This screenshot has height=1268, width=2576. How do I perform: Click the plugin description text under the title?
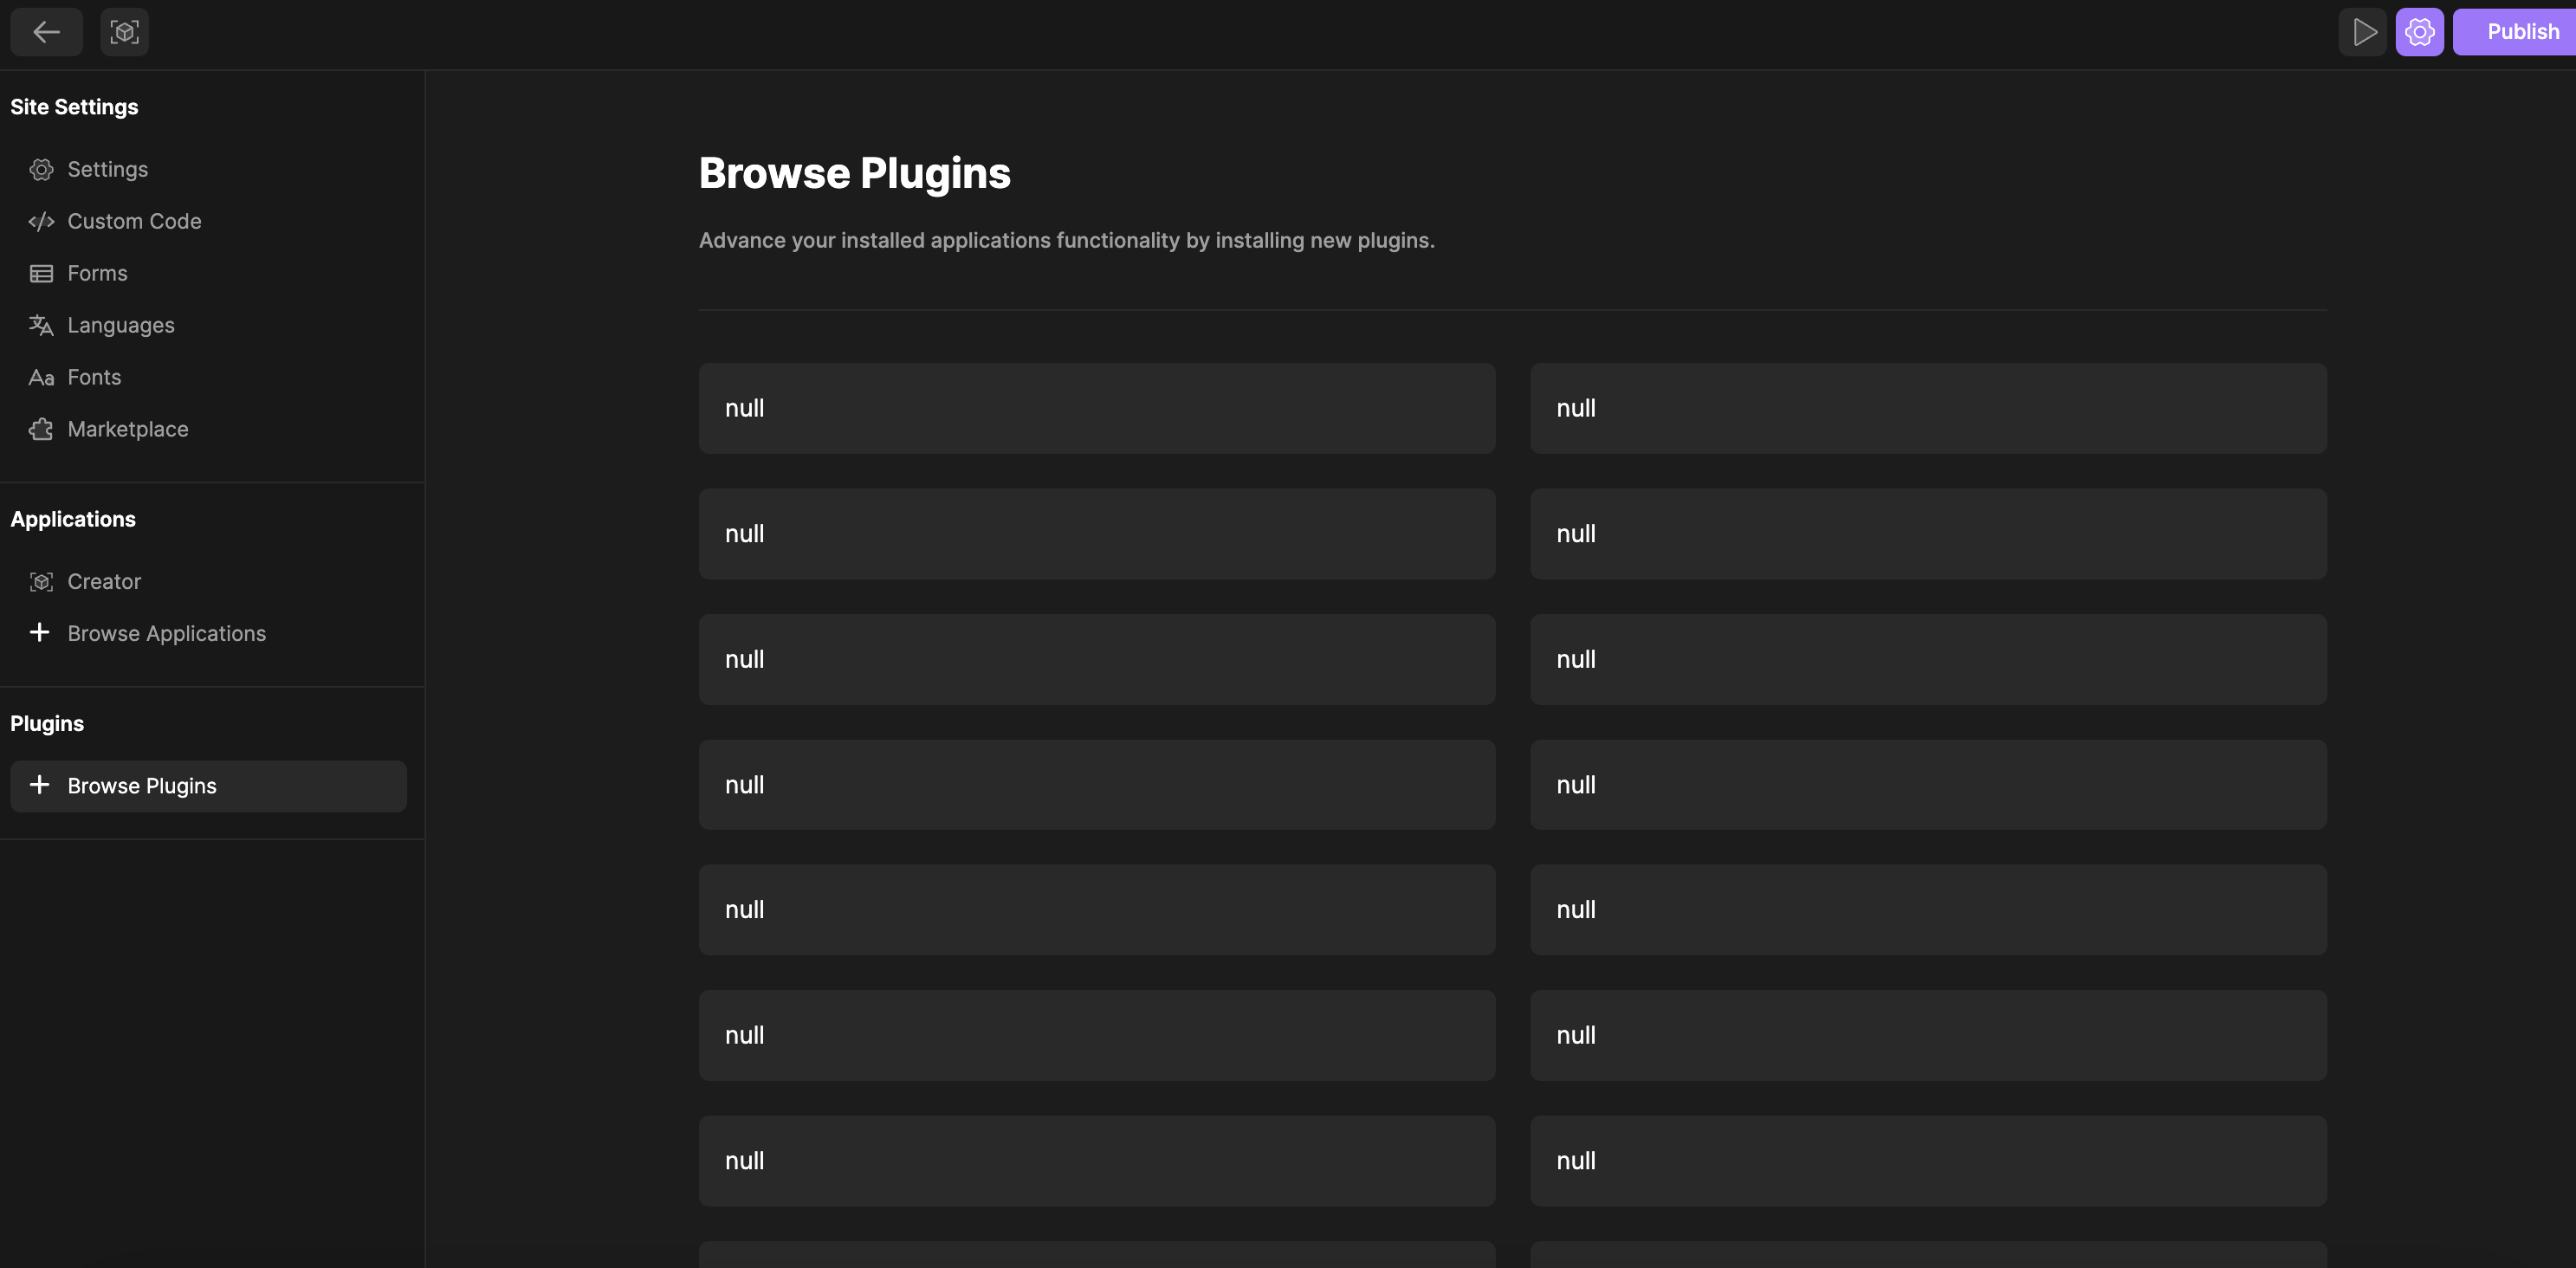1066,241
